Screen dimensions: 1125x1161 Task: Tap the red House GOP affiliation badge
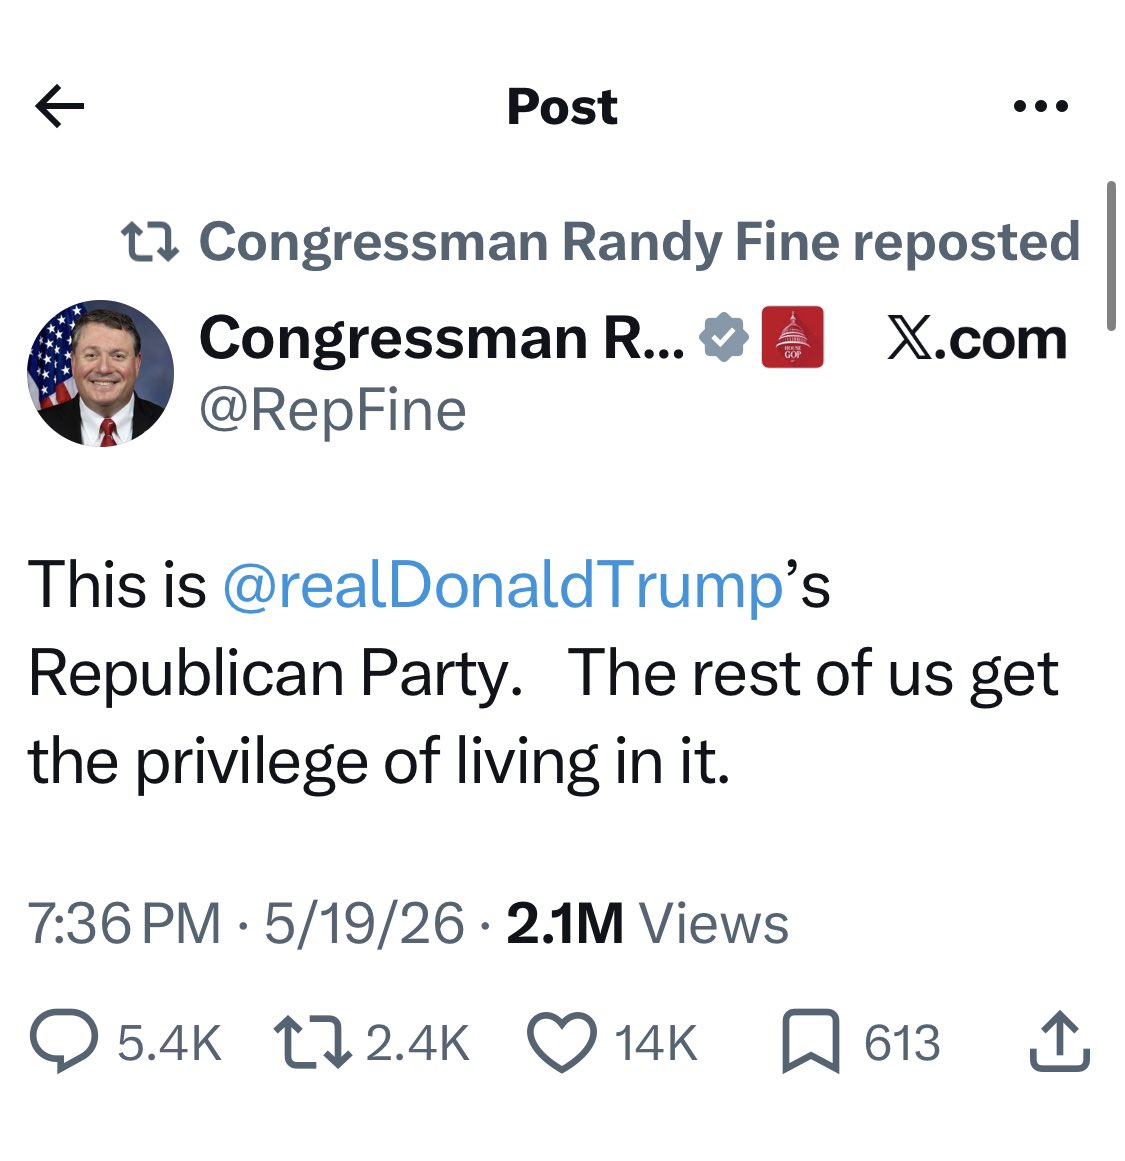click(x=792, y=337)
